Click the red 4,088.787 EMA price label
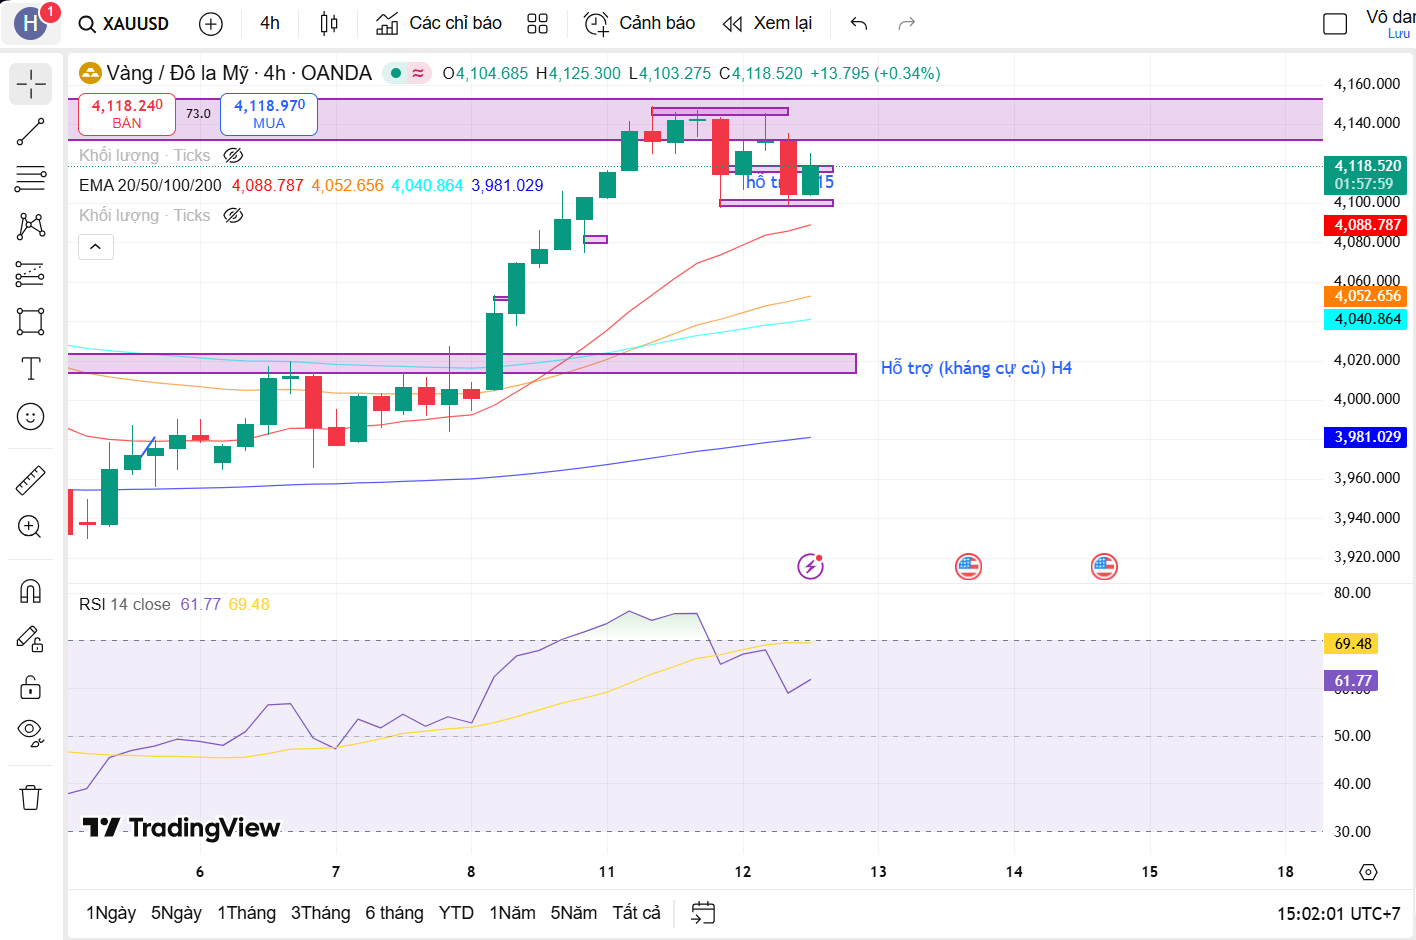The width and height of the screenshot is (1416, 940). point(1367,225)
